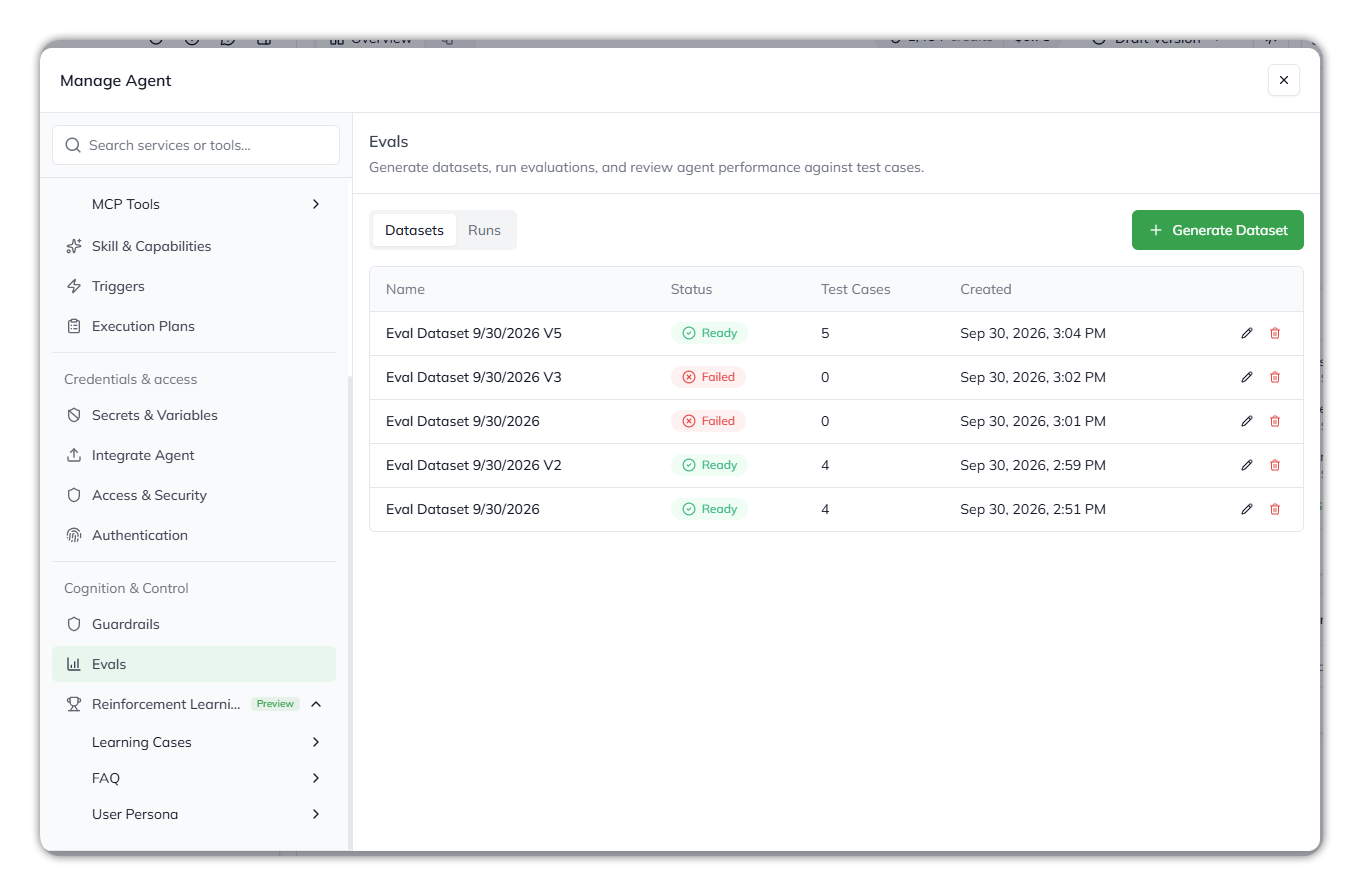Open the Guardrails section
This screenshot has width=1363, height=896.
(194, 624)
